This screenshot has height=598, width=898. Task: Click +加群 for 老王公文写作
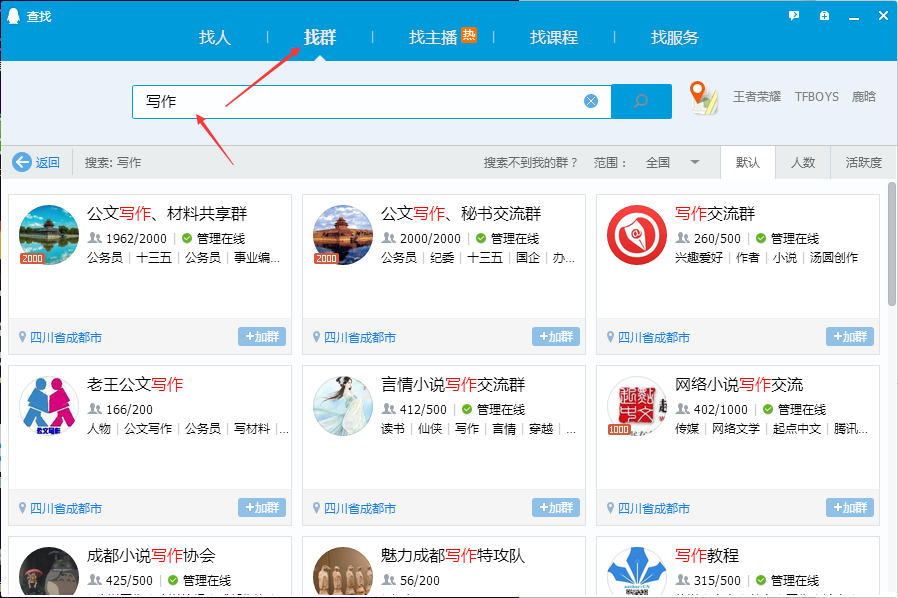[x=262, y=507]
